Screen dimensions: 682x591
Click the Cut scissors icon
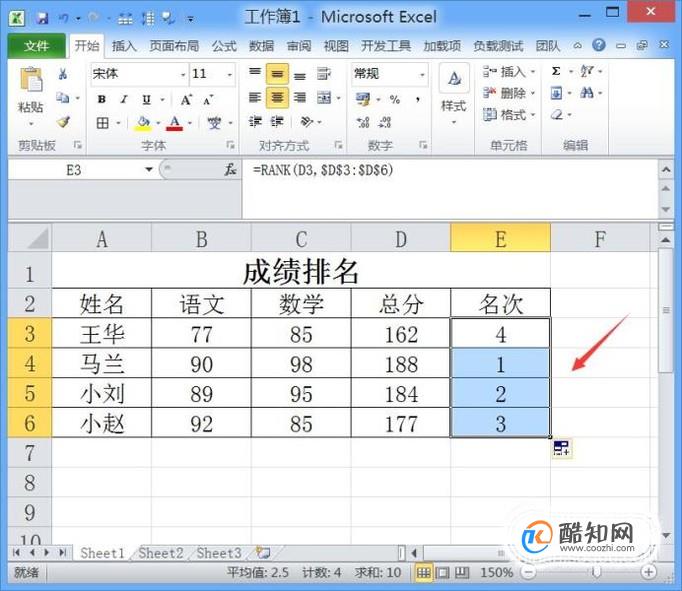click(x=63, y=74)
